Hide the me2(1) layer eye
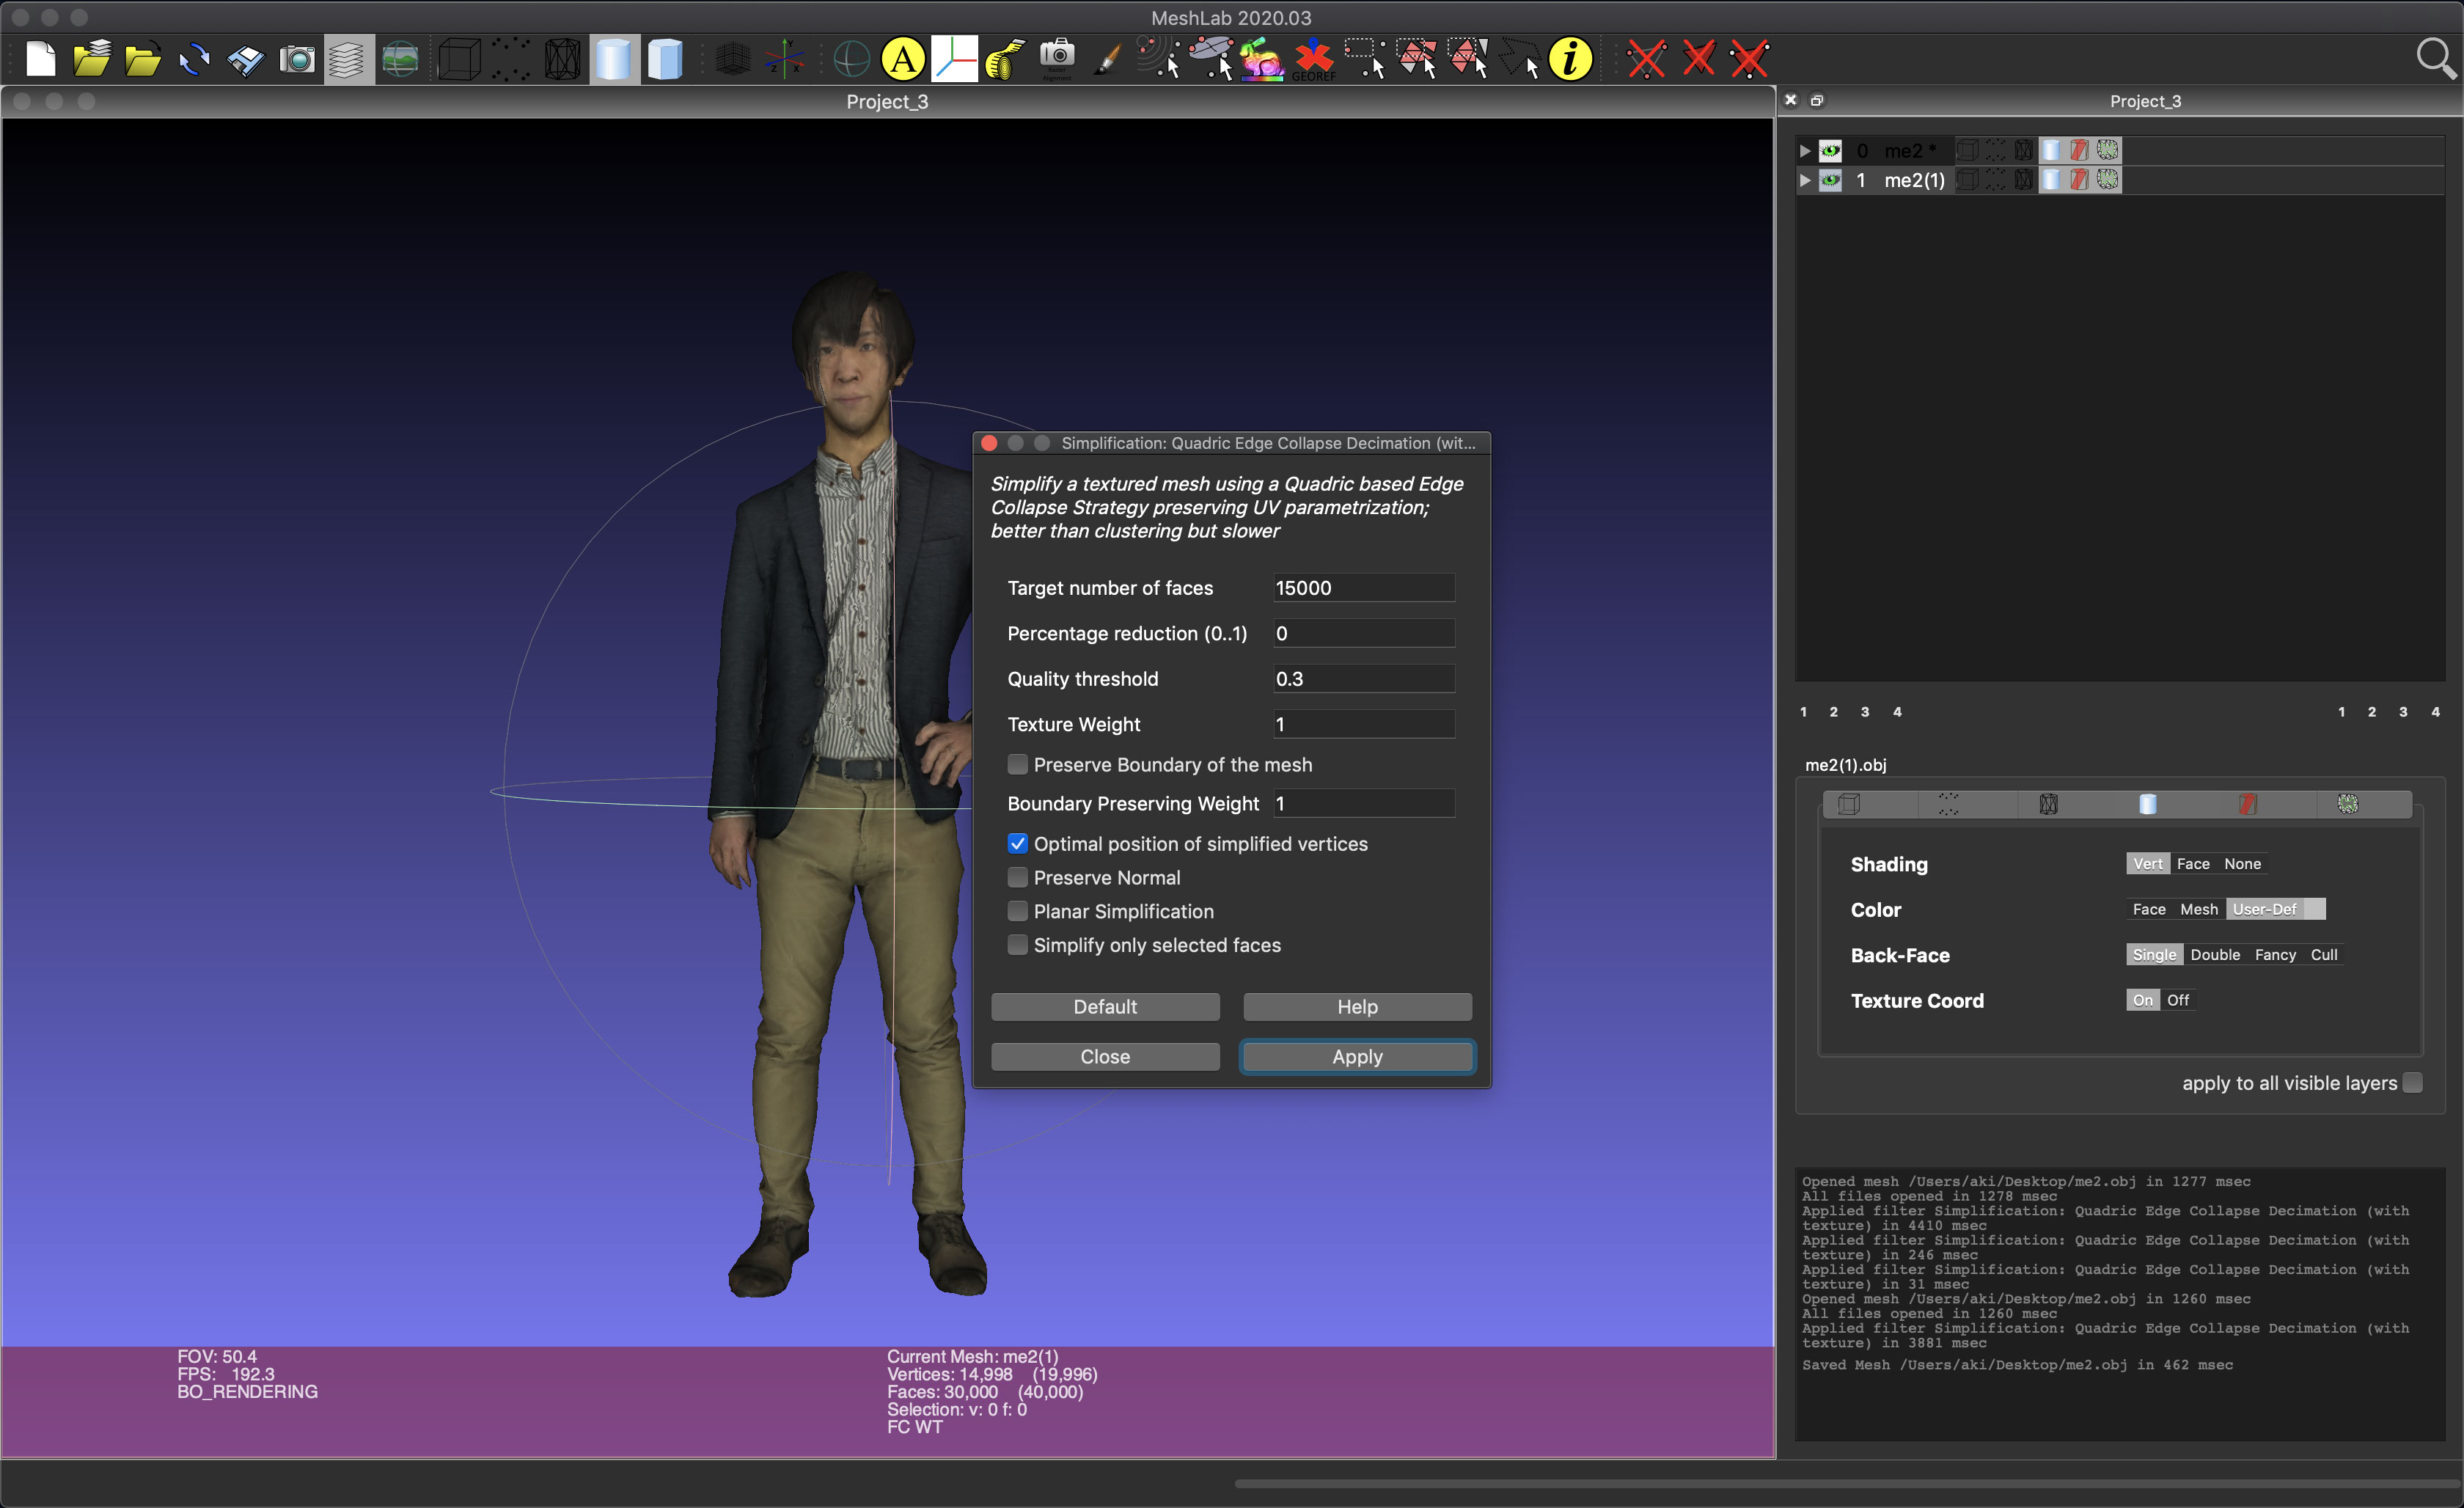The width and height of the screenshot is (2464, 1508). click(x=1830, y=180)
